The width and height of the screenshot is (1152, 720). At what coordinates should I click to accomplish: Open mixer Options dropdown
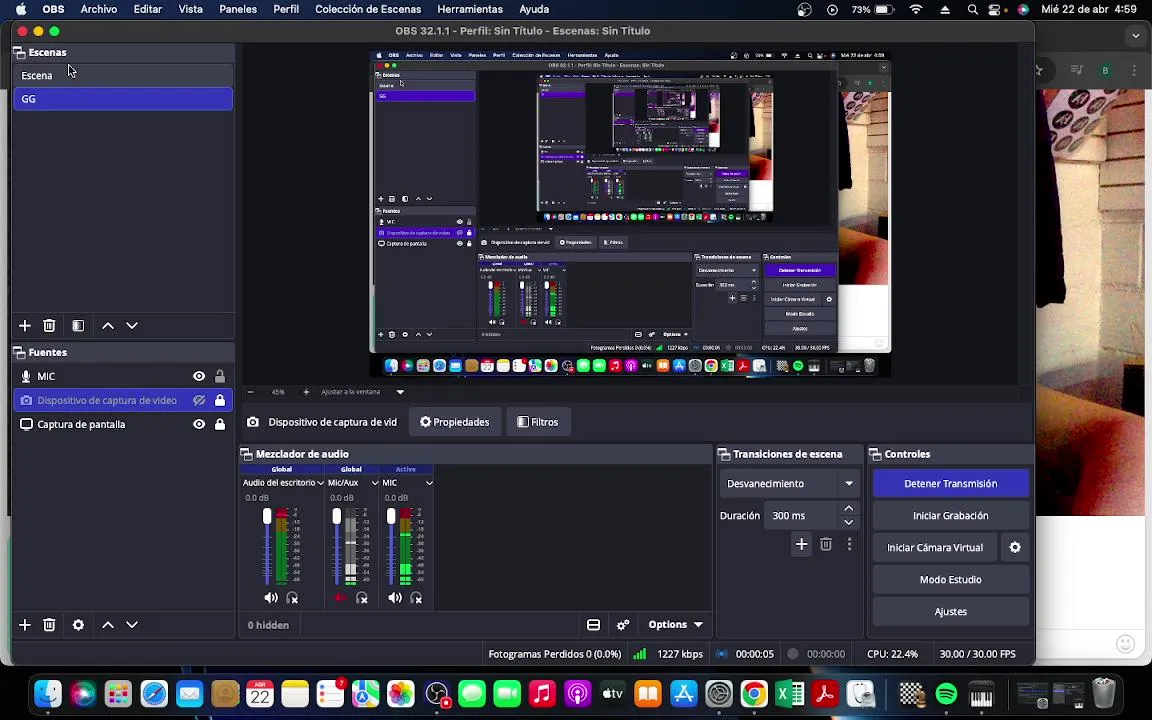(x=676, y=624)
